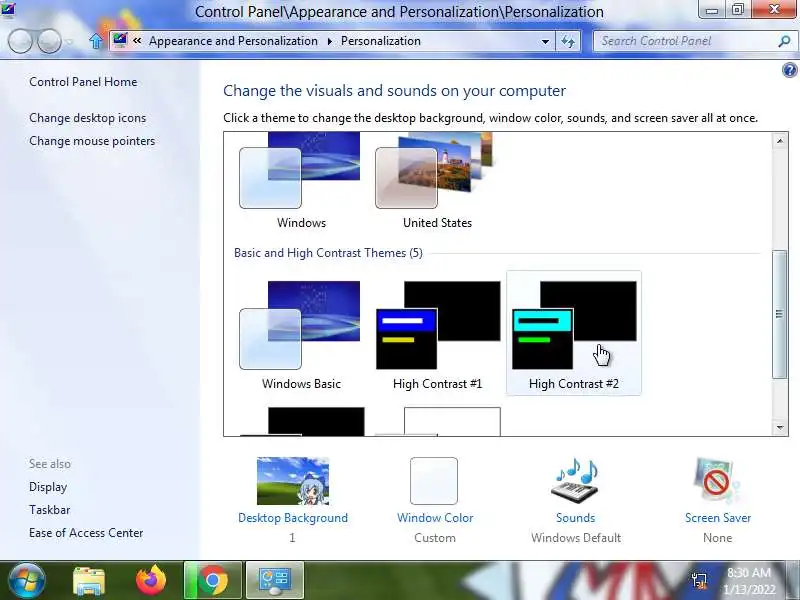The width and height of the screenshot is (800, 600).
Task: Click Basic and High Contrast Themes header
Action: coord(328,253)
